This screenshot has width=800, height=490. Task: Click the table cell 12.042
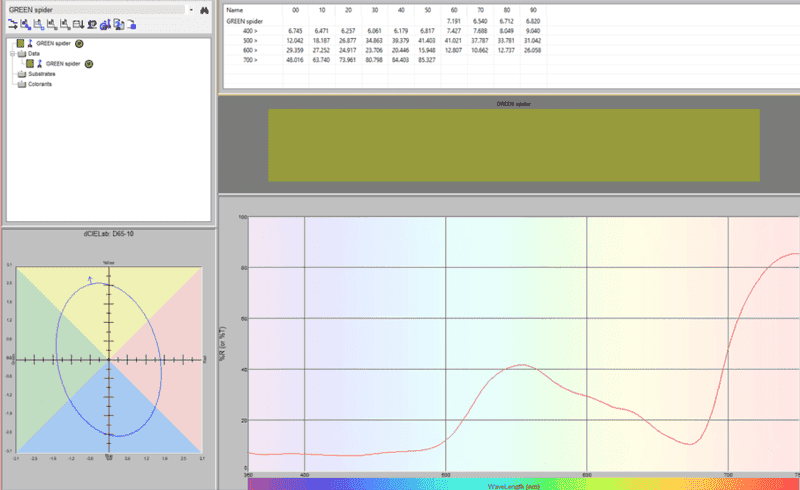point(295,41)
